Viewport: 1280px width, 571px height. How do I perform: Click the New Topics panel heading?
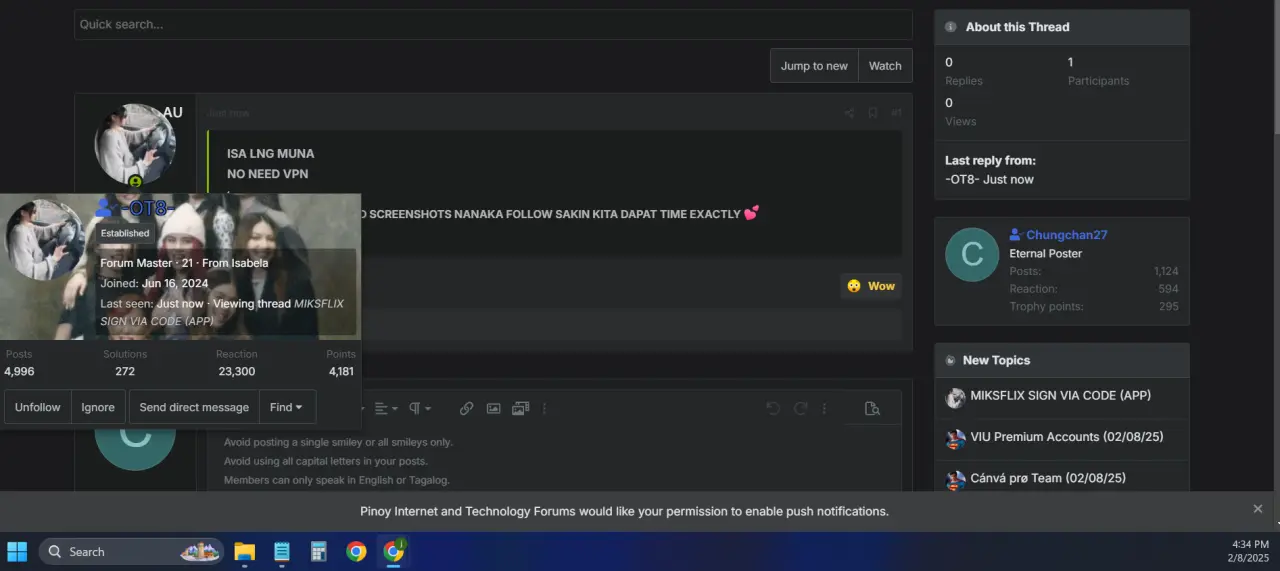point(996,360)
